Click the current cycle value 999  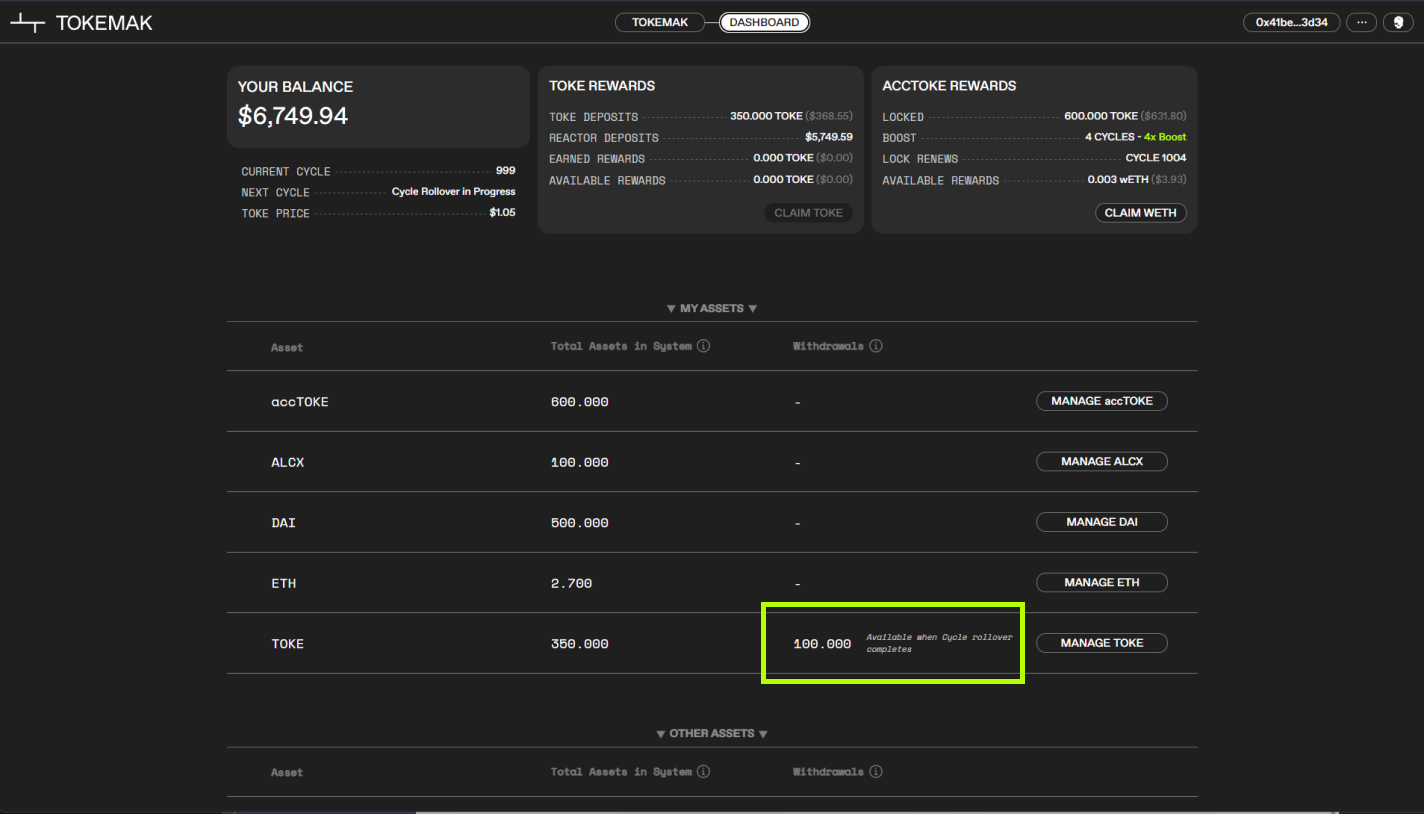tap(506, 171)
